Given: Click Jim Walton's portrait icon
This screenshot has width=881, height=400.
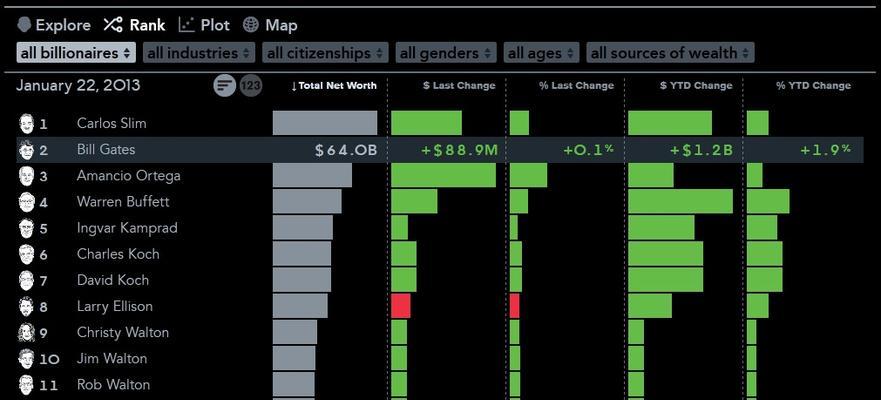Looking at the screenshot, I should [26, 358].
